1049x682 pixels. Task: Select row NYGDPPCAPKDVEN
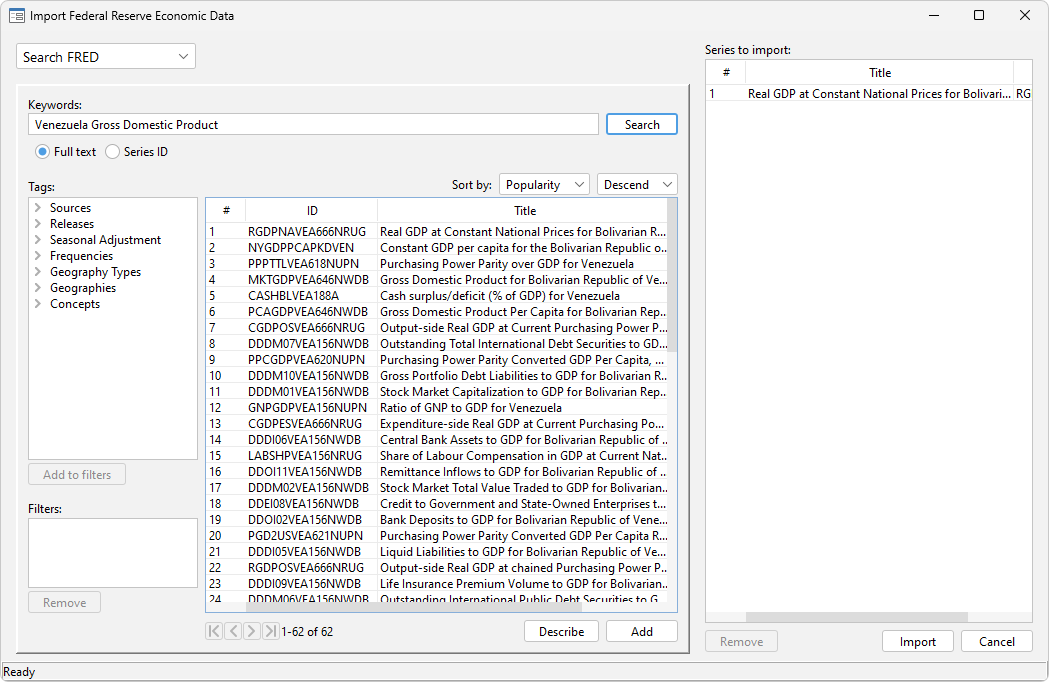pyautogui.click(x=437, y=248)
